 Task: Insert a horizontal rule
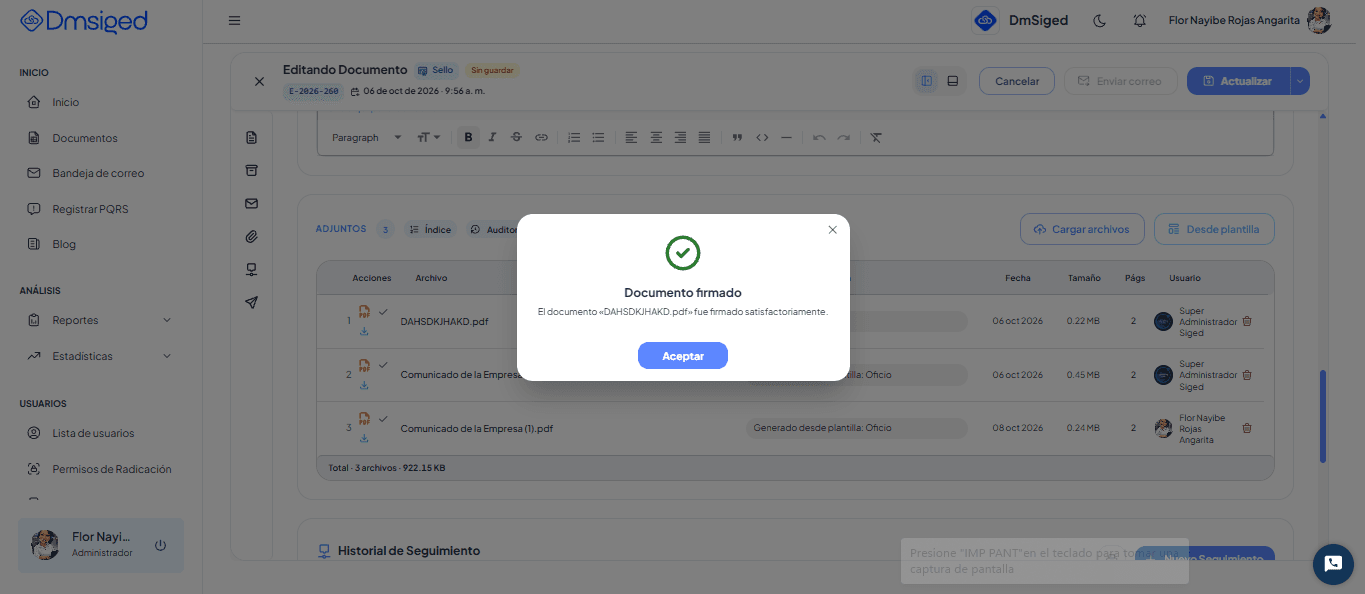tap(786, 137)
